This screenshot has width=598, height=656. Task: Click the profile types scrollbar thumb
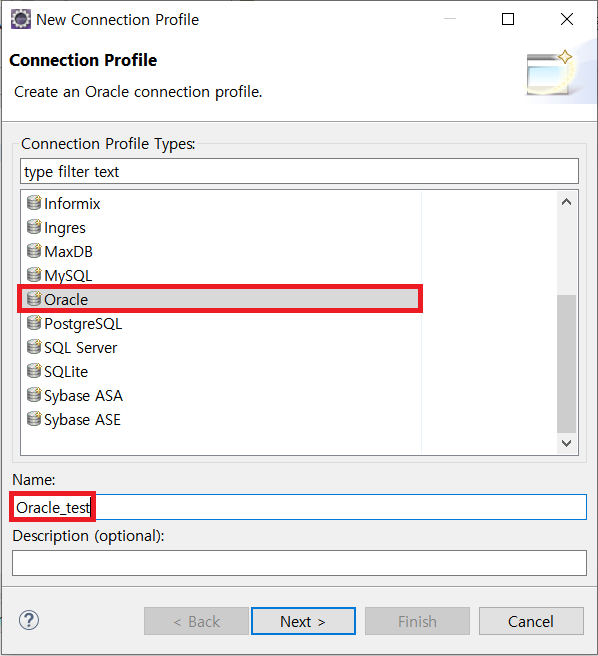(567, 364)
